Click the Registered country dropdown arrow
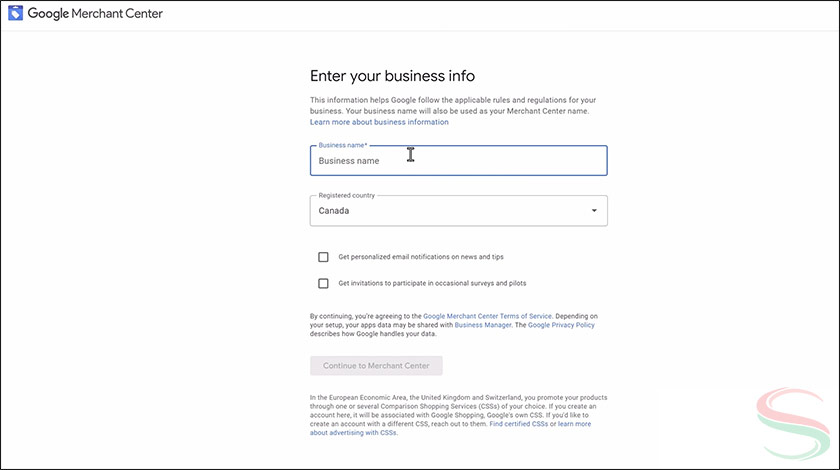This screenshot has height=470, width=840. [x=594, y=211]
